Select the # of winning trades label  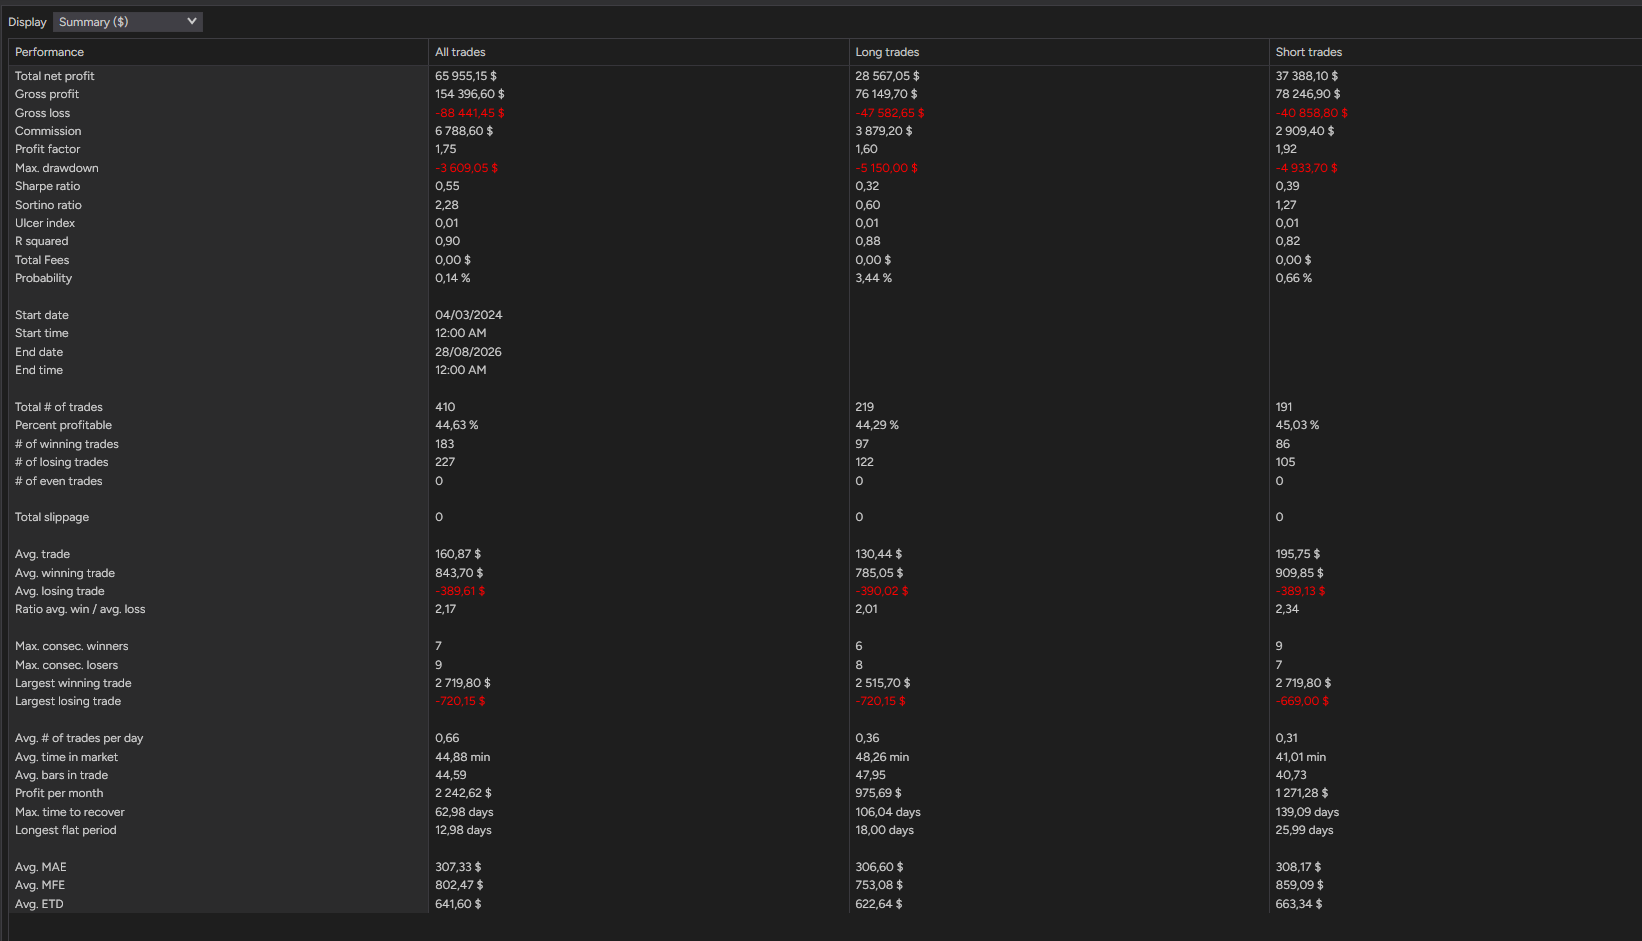pos(67,444)
